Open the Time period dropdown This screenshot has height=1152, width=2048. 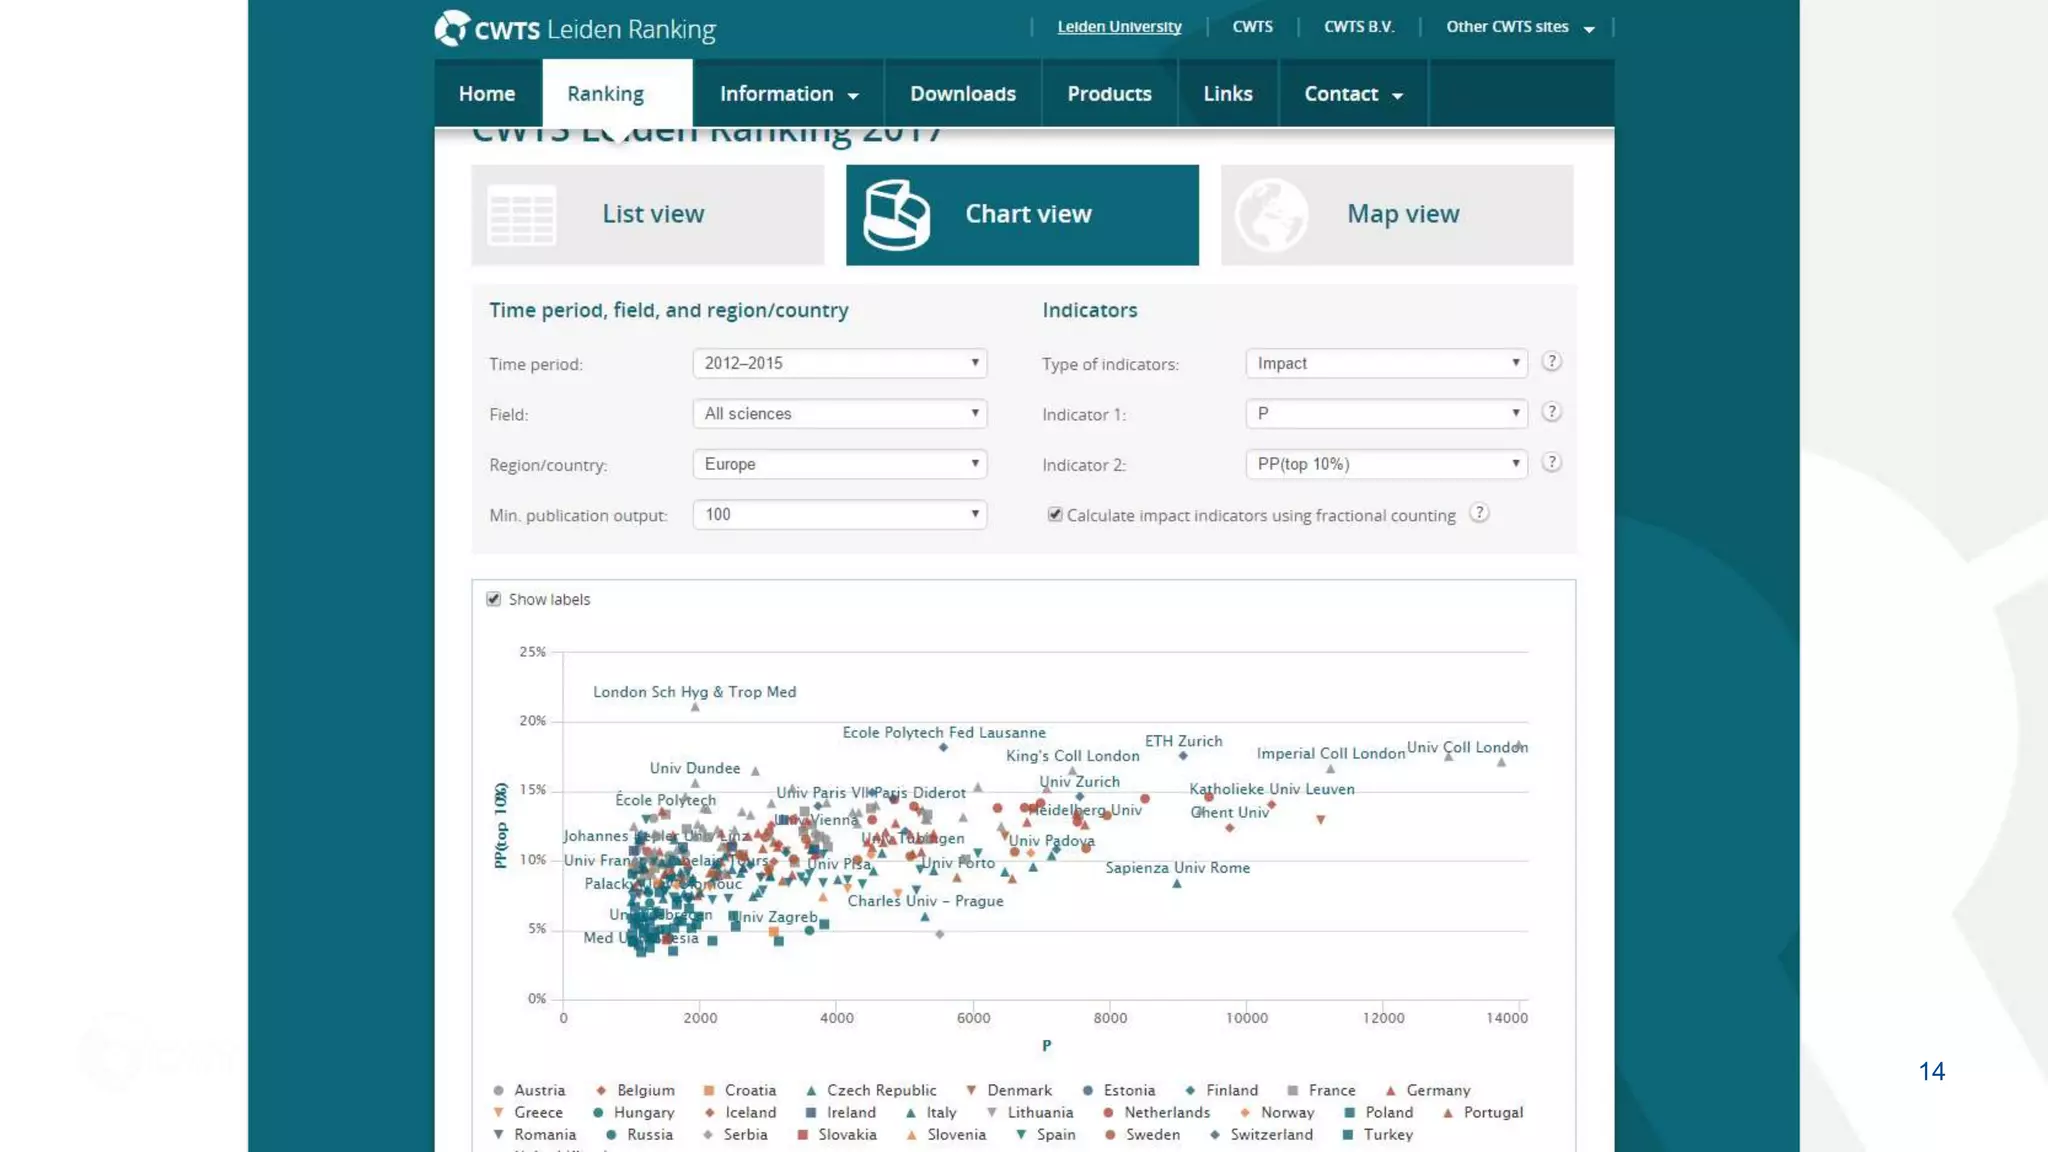[x=839, y=363]
